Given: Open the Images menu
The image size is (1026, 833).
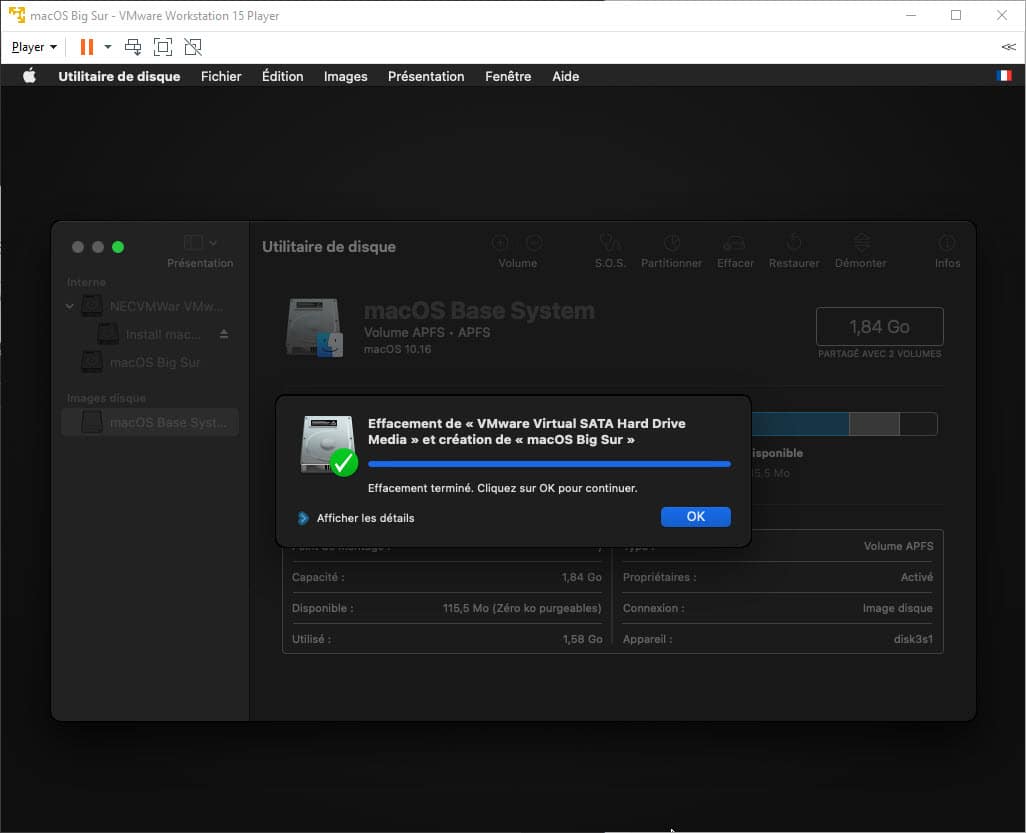Looking at the screenshot, I should click(x=345, y=76).
